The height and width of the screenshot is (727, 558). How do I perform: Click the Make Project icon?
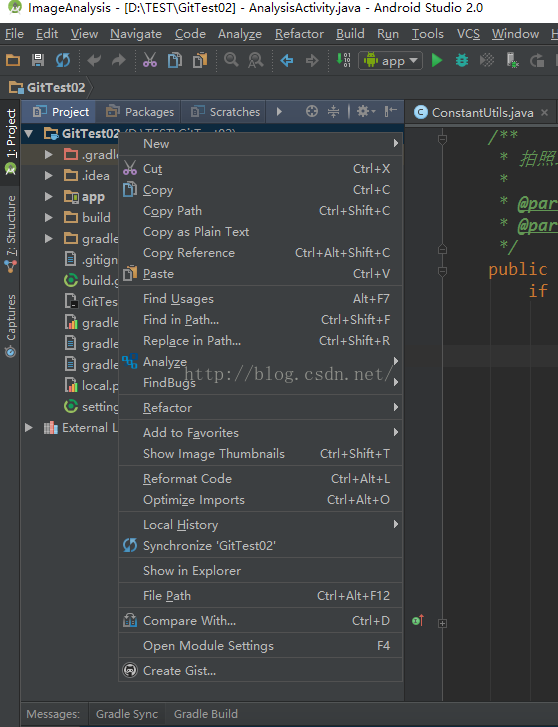[344, 60]
